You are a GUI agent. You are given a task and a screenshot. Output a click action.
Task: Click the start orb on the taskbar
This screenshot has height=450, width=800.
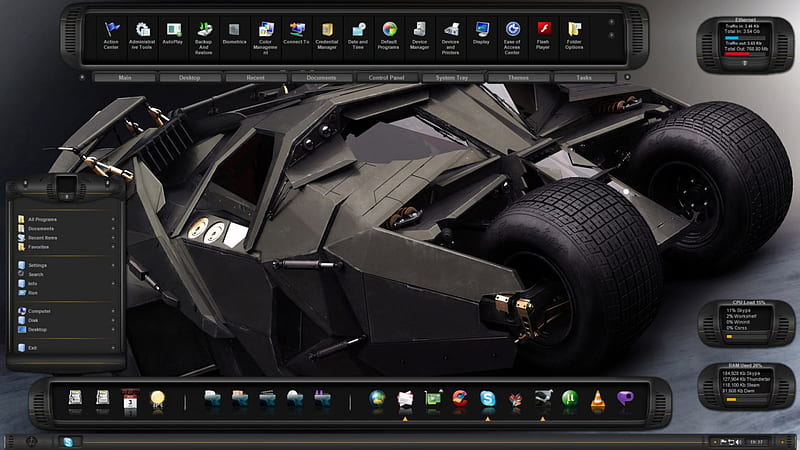click(32, 442)
